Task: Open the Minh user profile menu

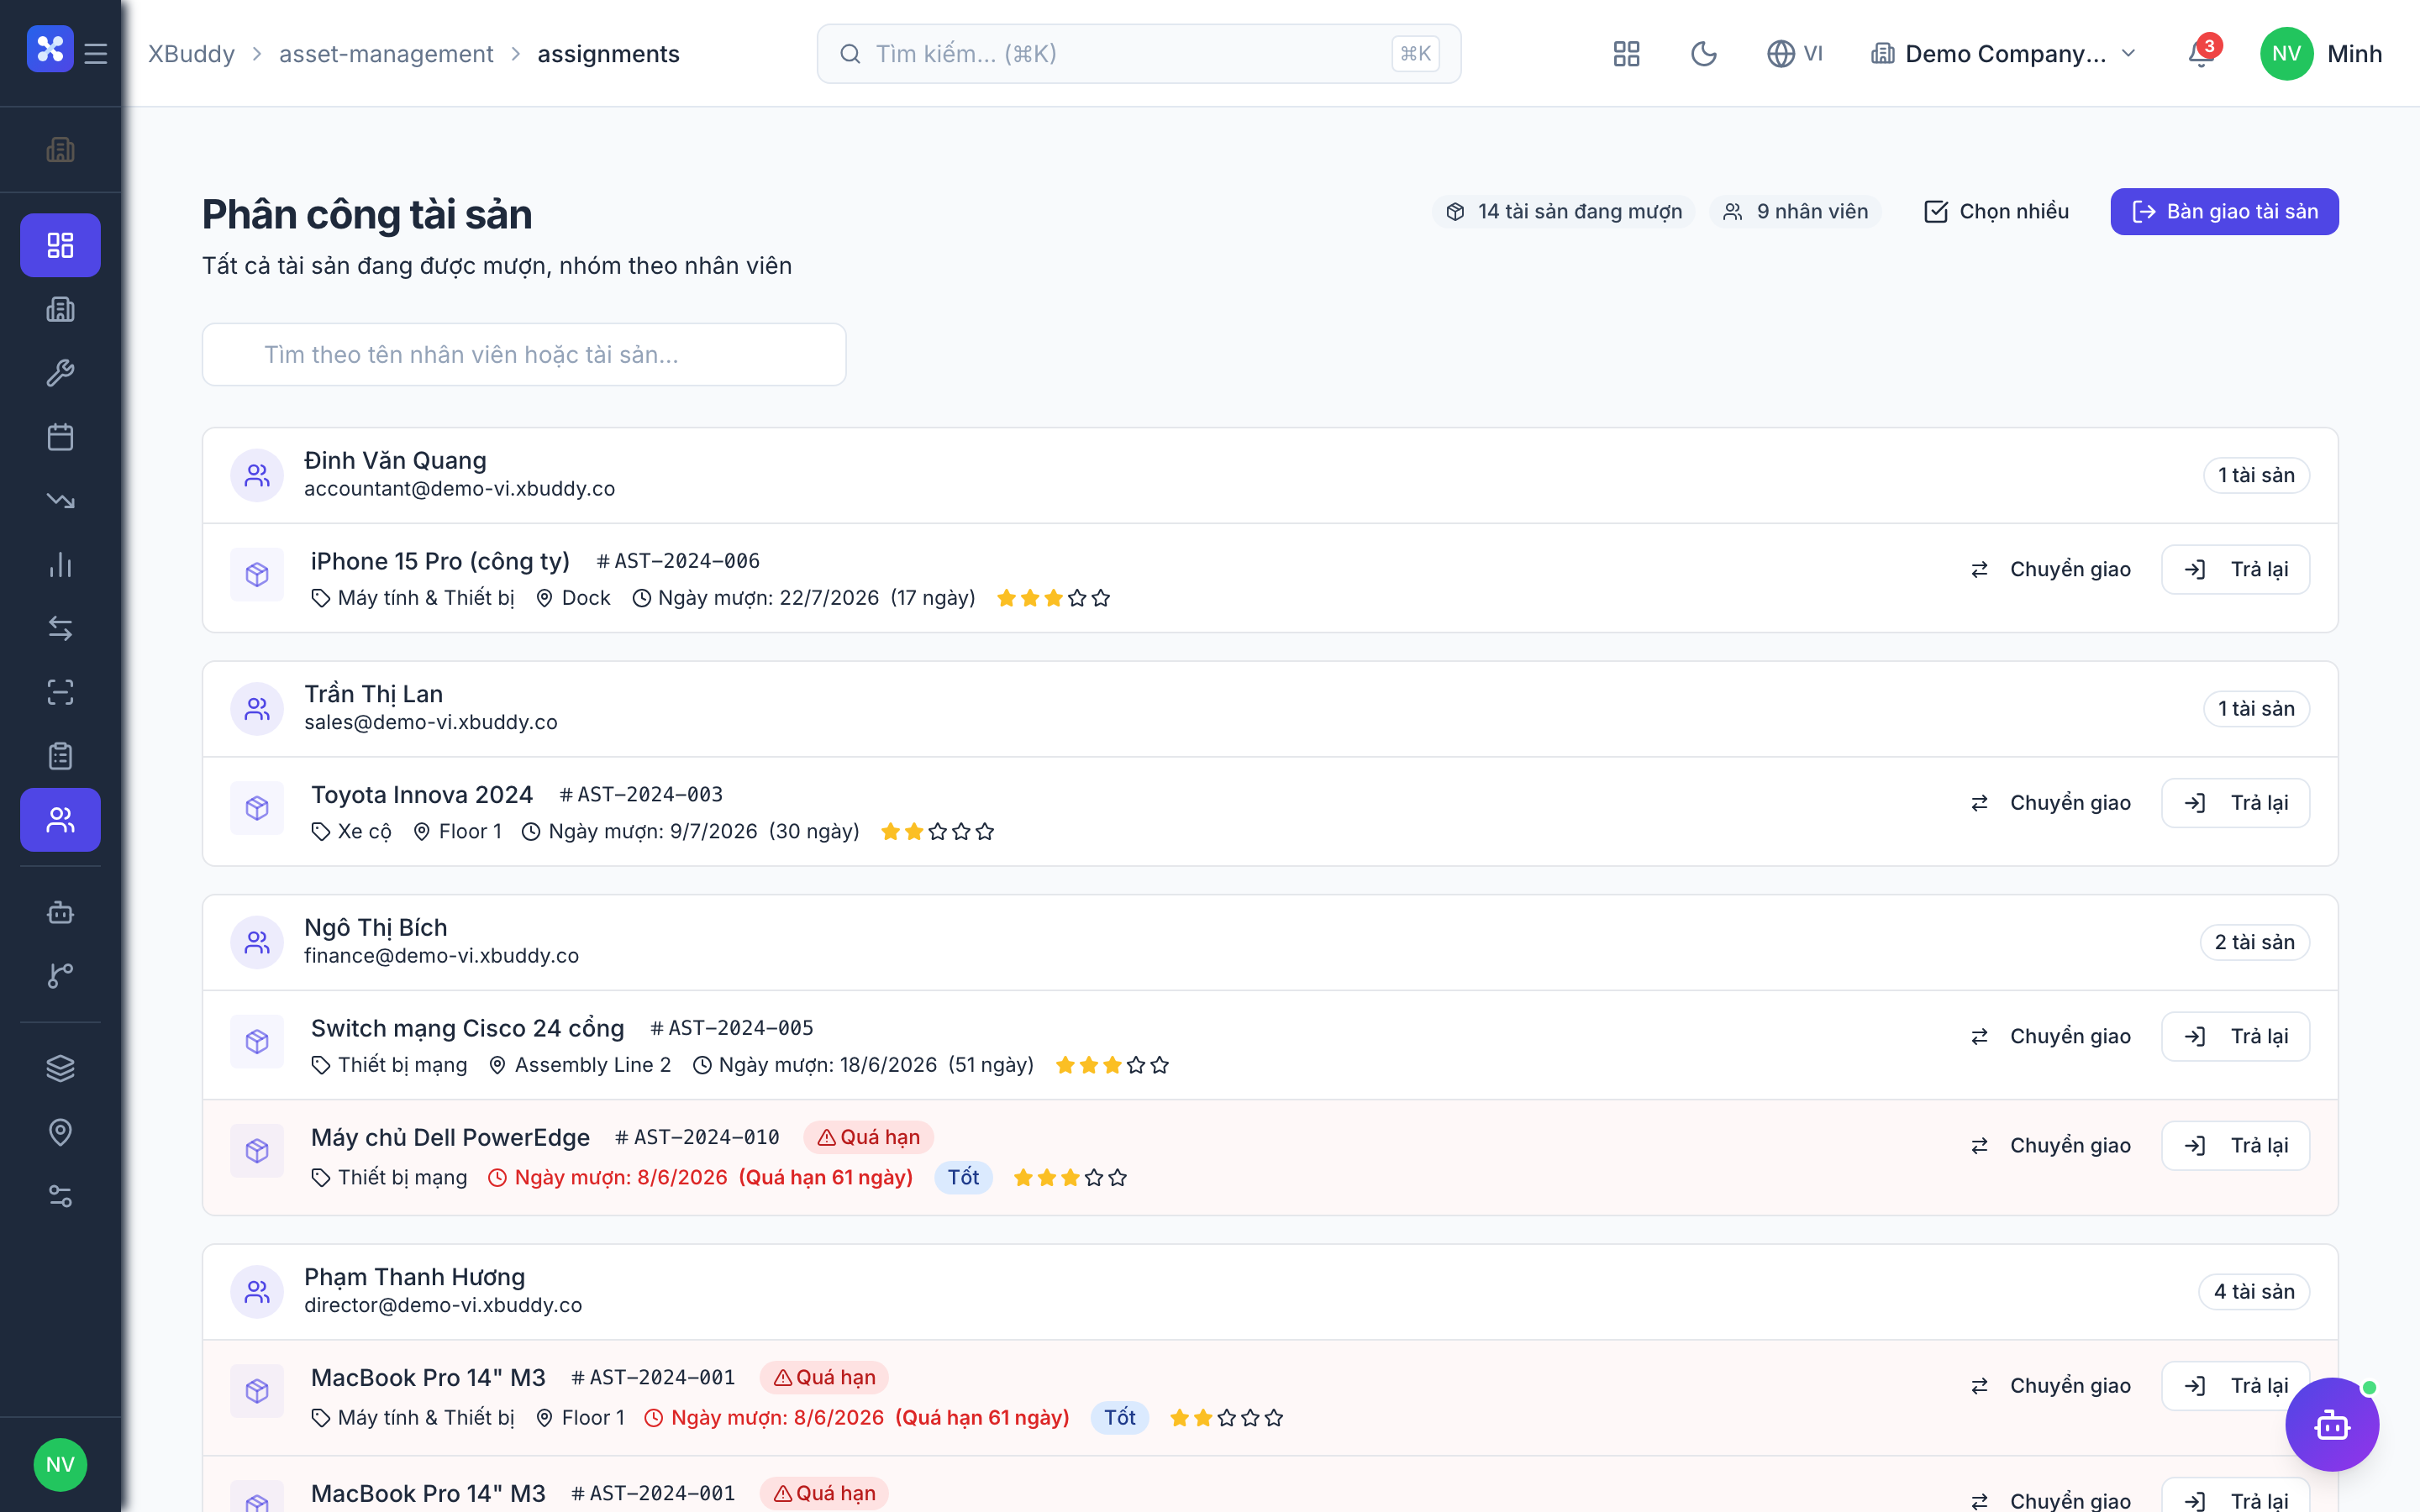Action: (2322, 54)
